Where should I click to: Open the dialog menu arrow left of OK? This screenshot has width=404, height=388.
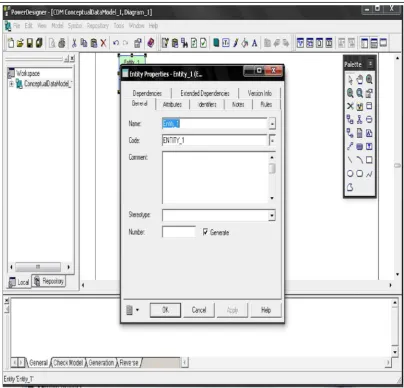(x=137, y=310)
